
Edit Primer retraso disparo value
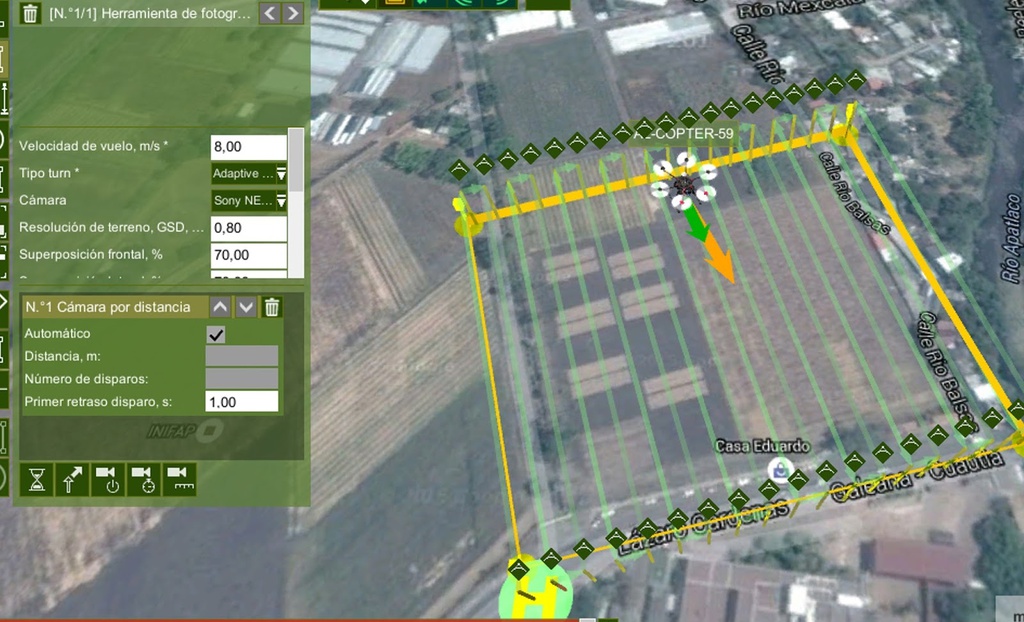(x=242, y=402)
